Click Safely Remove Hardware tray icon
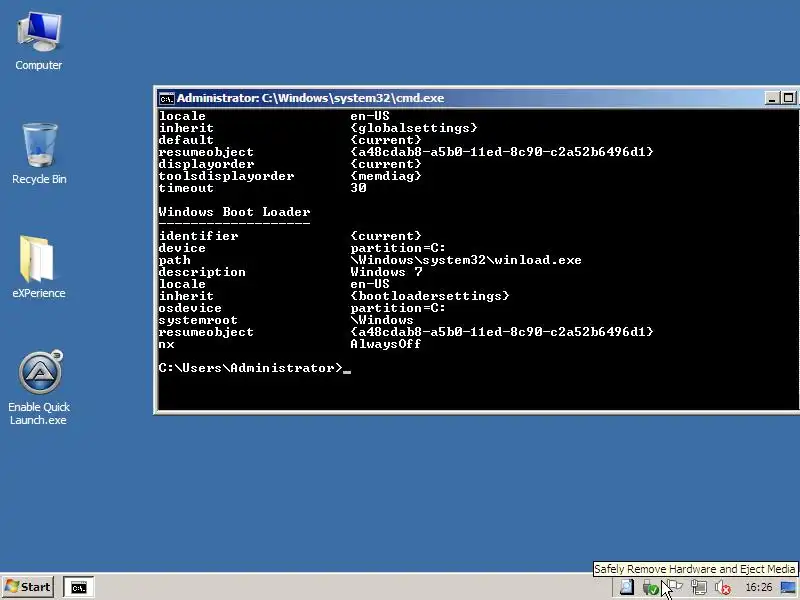Viewport: 800px width, 600px height. pos(650,588)
